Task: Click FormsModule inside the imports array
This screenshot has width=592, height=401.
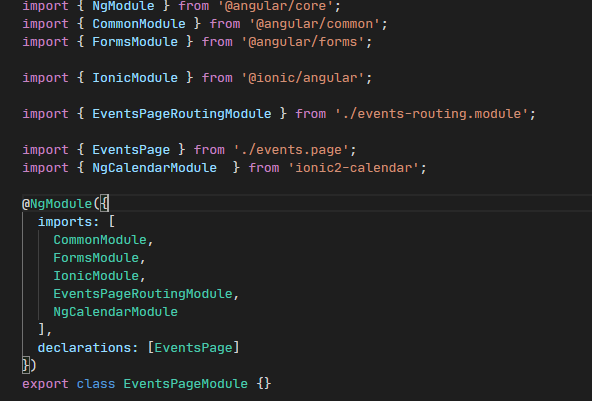Action: (x=96, y=258)
